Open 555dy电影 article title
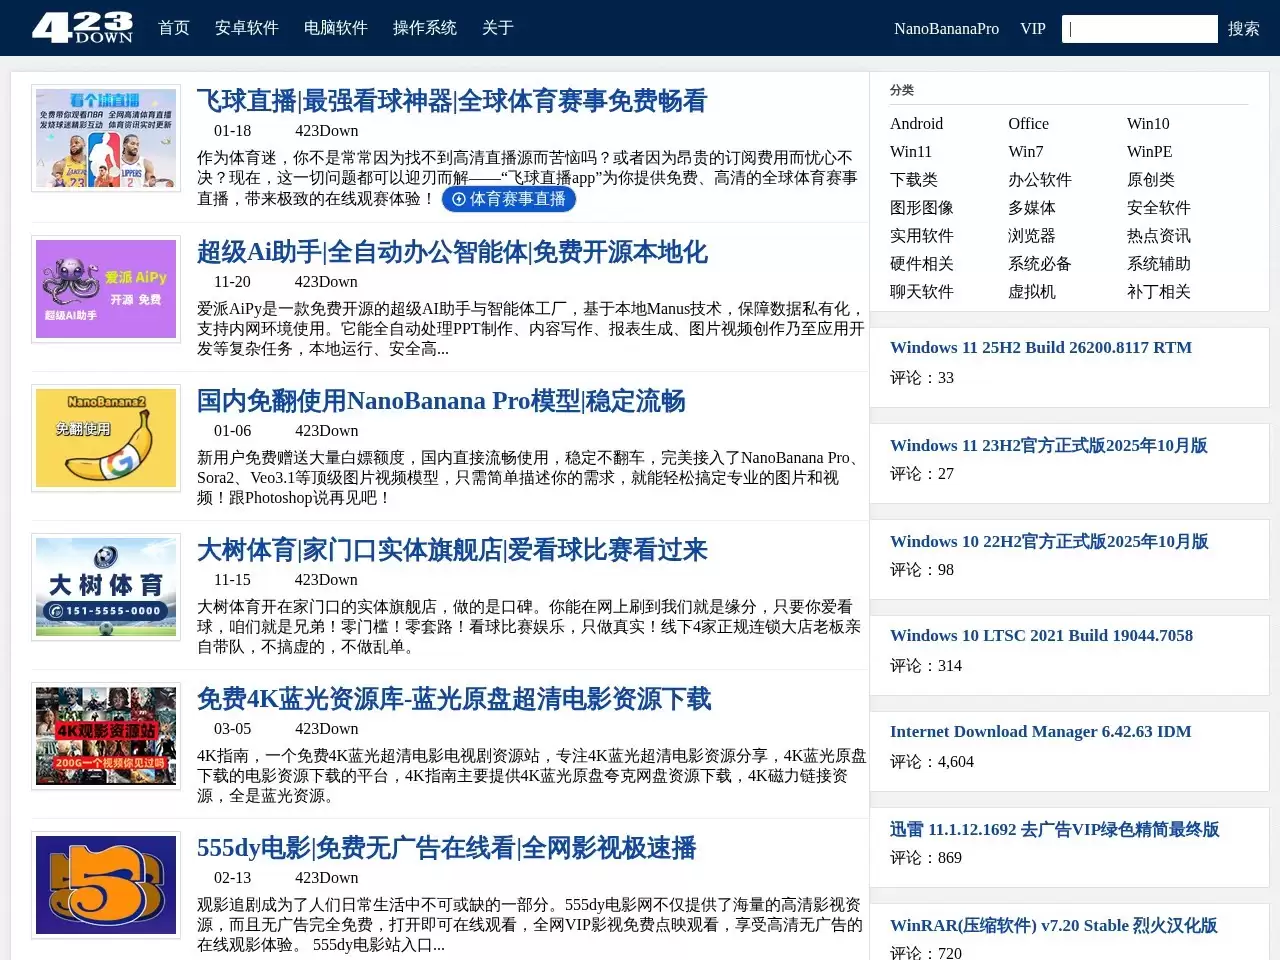The height and width of the screenshot is (960, 1280). (x=446, y=848)
